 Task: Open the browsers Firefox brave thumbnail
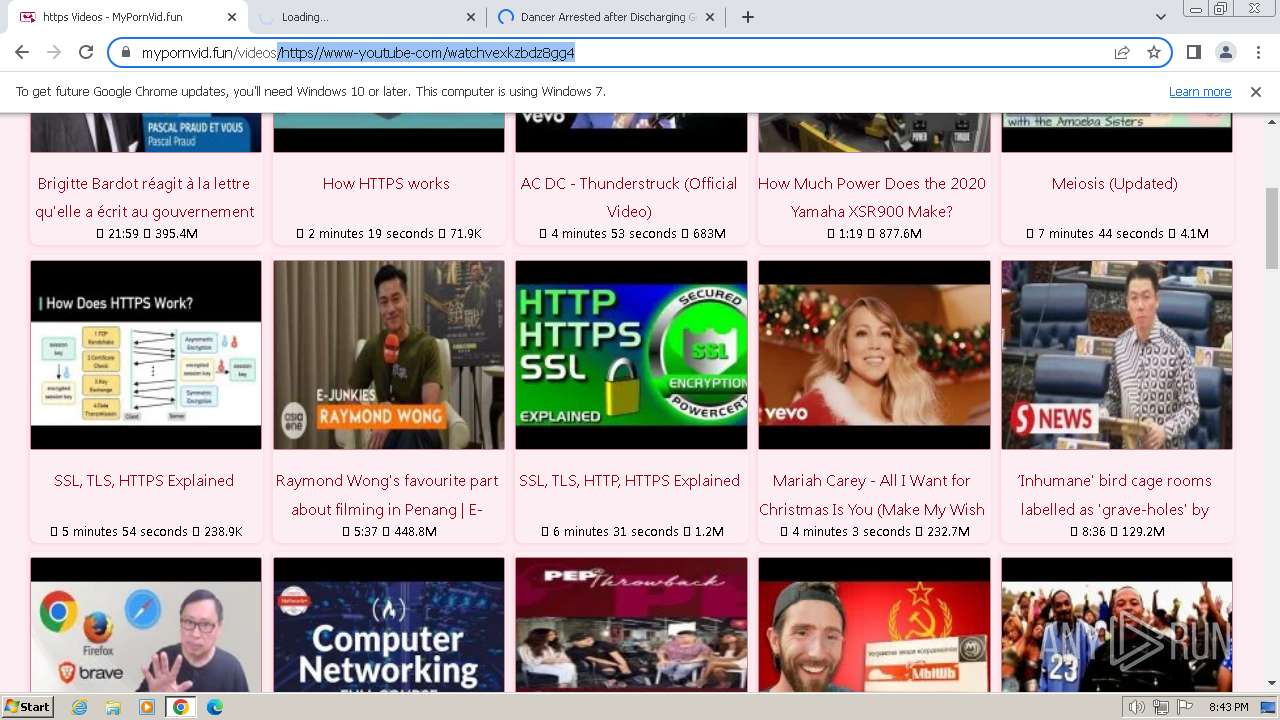[146, 625]
